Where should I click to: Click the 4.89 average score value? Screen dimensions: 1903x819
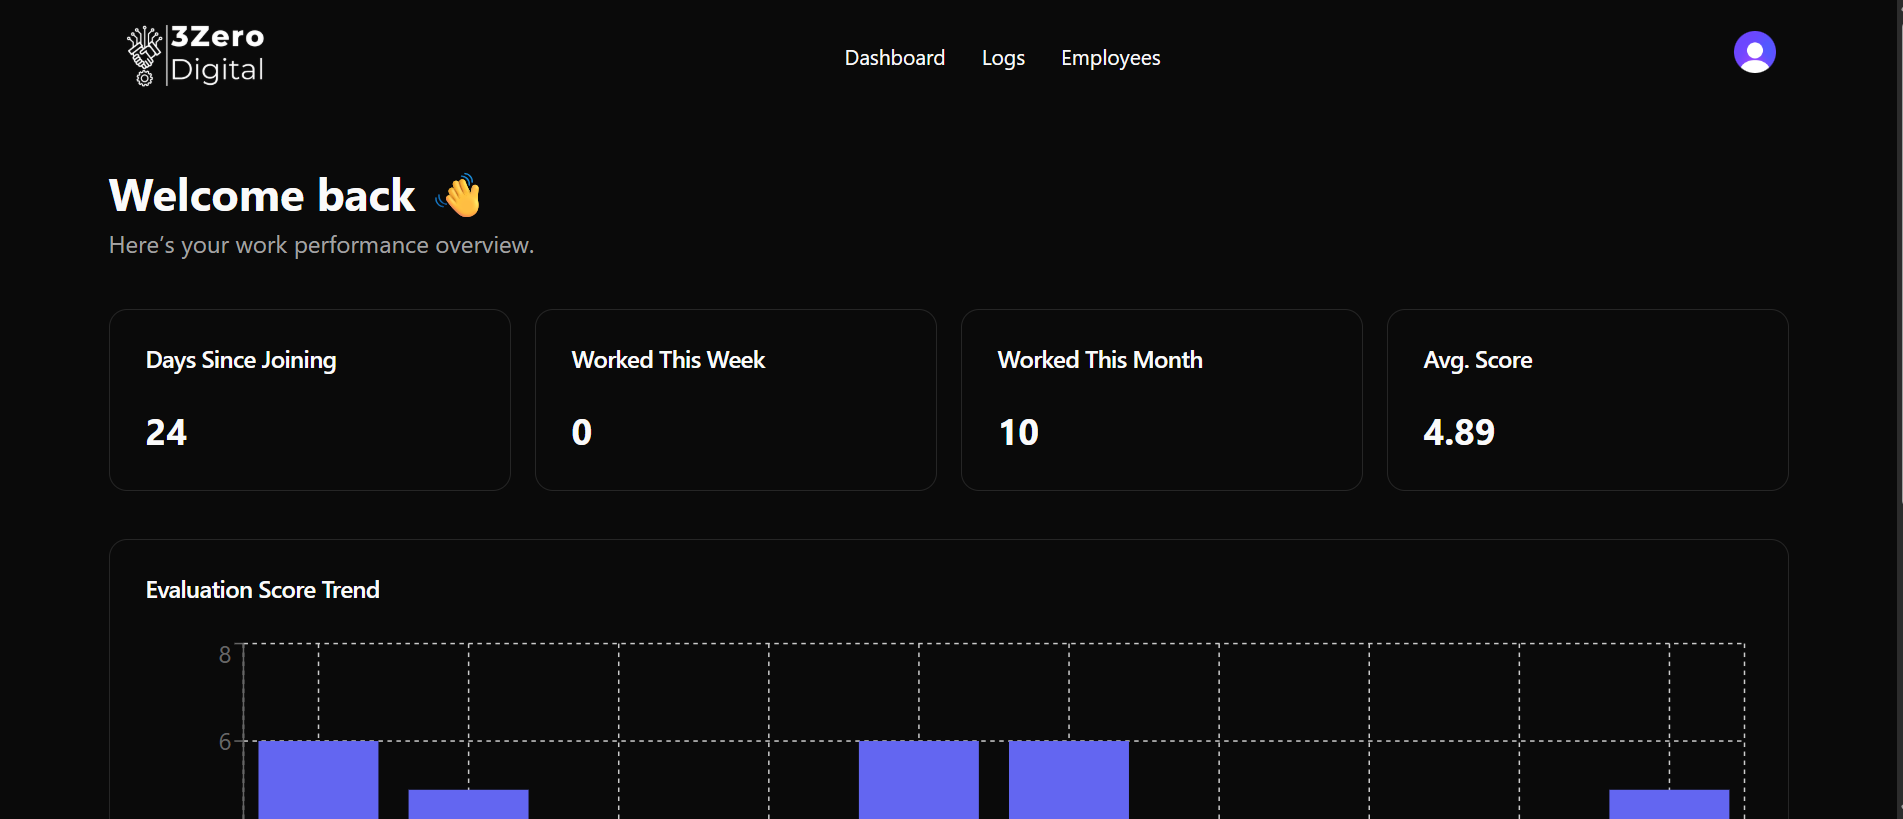1459,432
